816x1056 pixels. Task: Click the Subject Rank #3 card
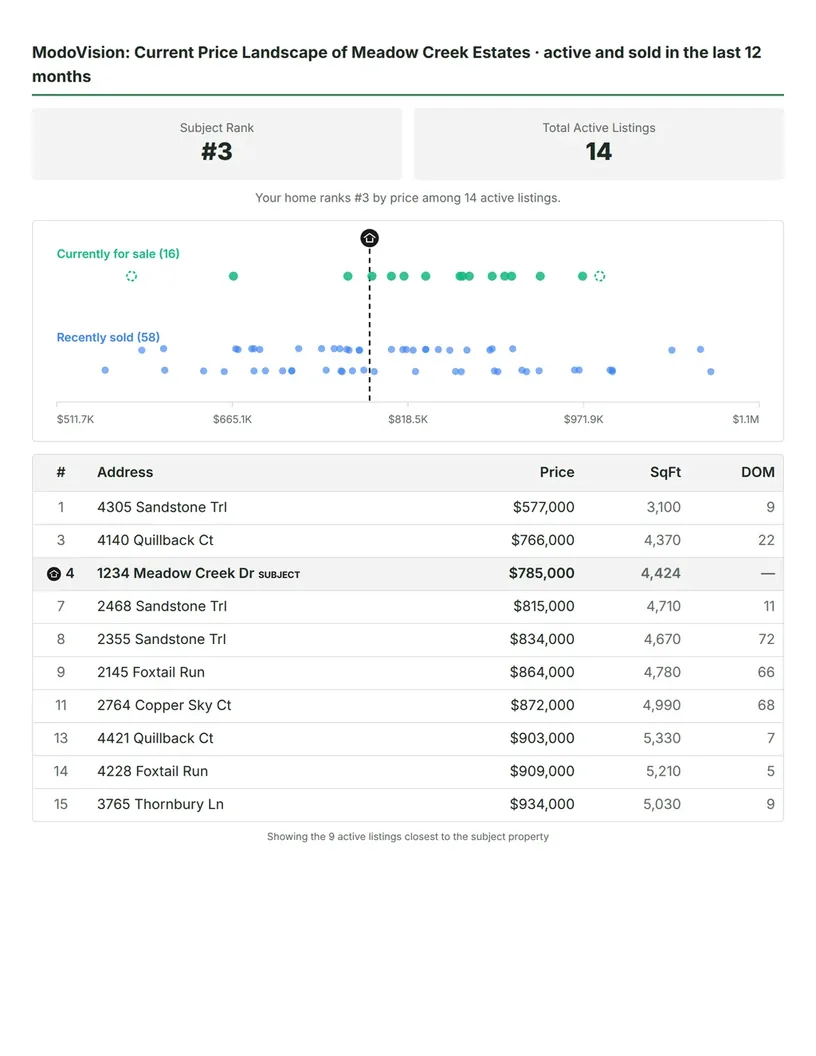pyautogui.click(x=217, y=144)
